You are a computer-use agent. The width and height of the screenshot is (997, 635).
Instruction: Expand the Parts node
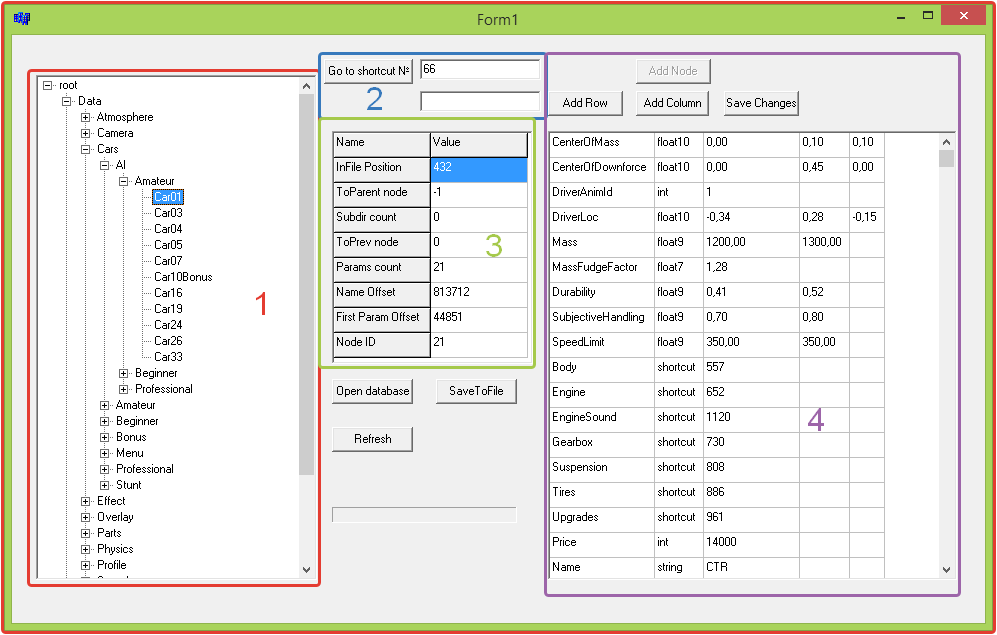85,533
